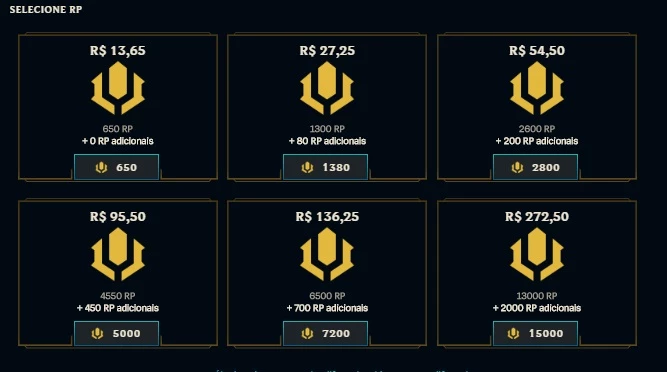
Task: Click the large RP emblem in R$ 95,50 card
Action: (x=118, y=254)
